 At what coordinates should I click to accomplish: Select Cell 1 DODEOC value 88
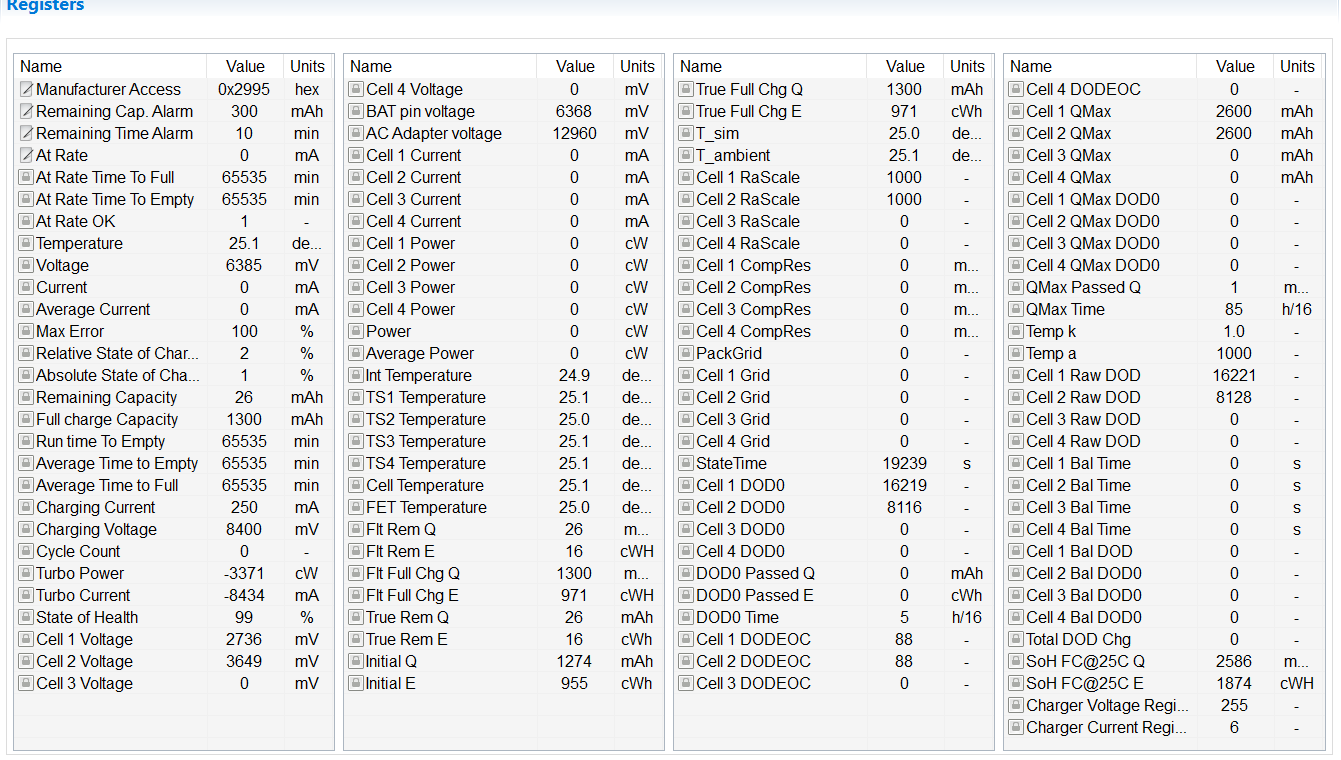904,640
